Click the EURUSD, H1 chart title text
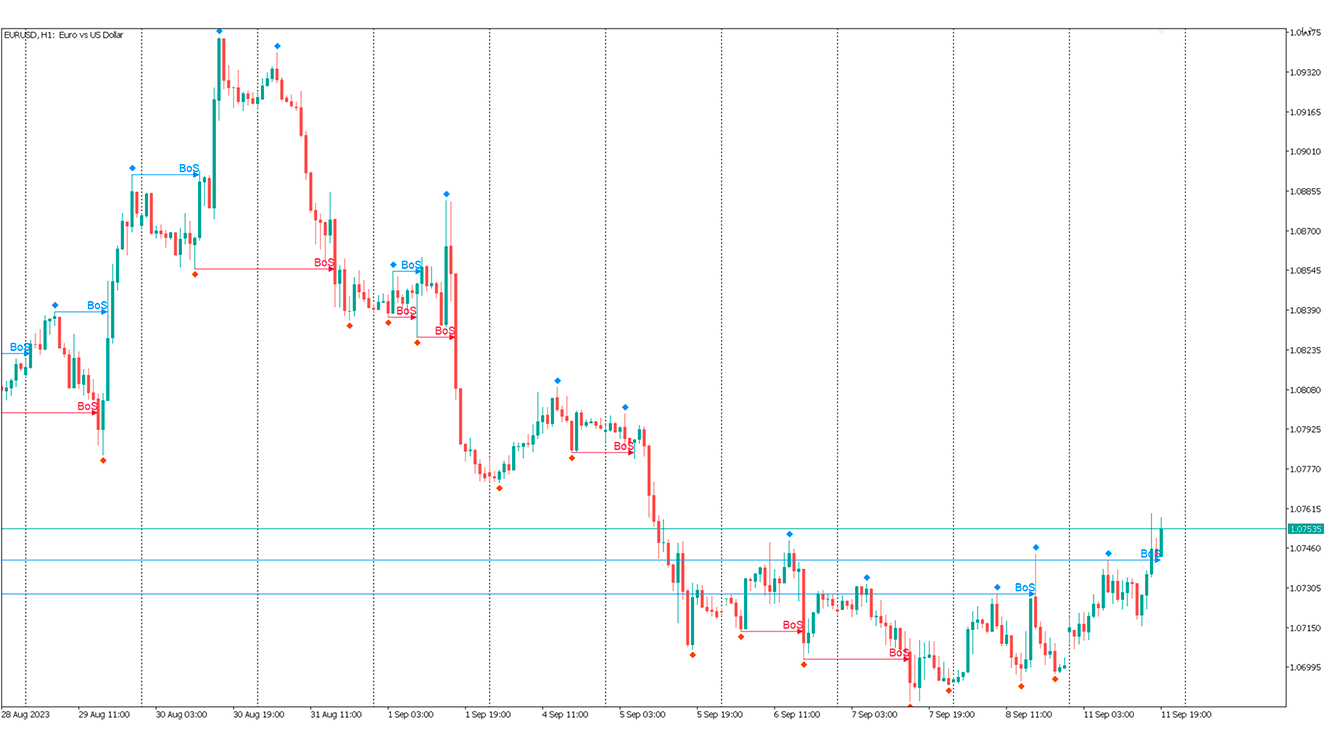The height and width of the screenshot is (750, 1333). (64, 35)
